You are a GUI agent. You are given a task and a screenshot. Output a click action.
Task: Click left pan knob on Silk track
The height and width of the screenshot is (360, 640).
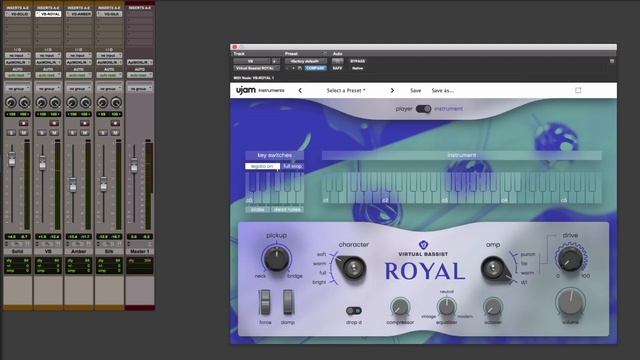click(102, 102)
